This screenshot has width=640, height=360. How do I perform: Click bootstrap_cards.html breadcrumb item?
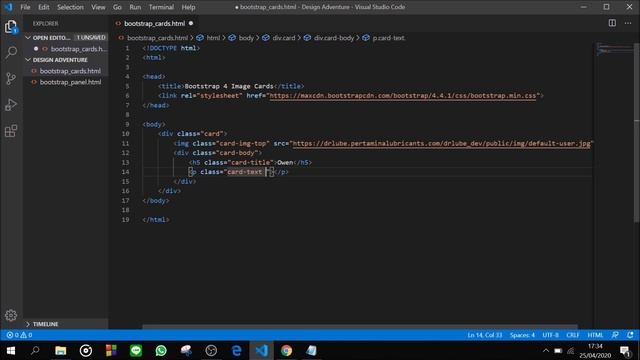point(157,38)
